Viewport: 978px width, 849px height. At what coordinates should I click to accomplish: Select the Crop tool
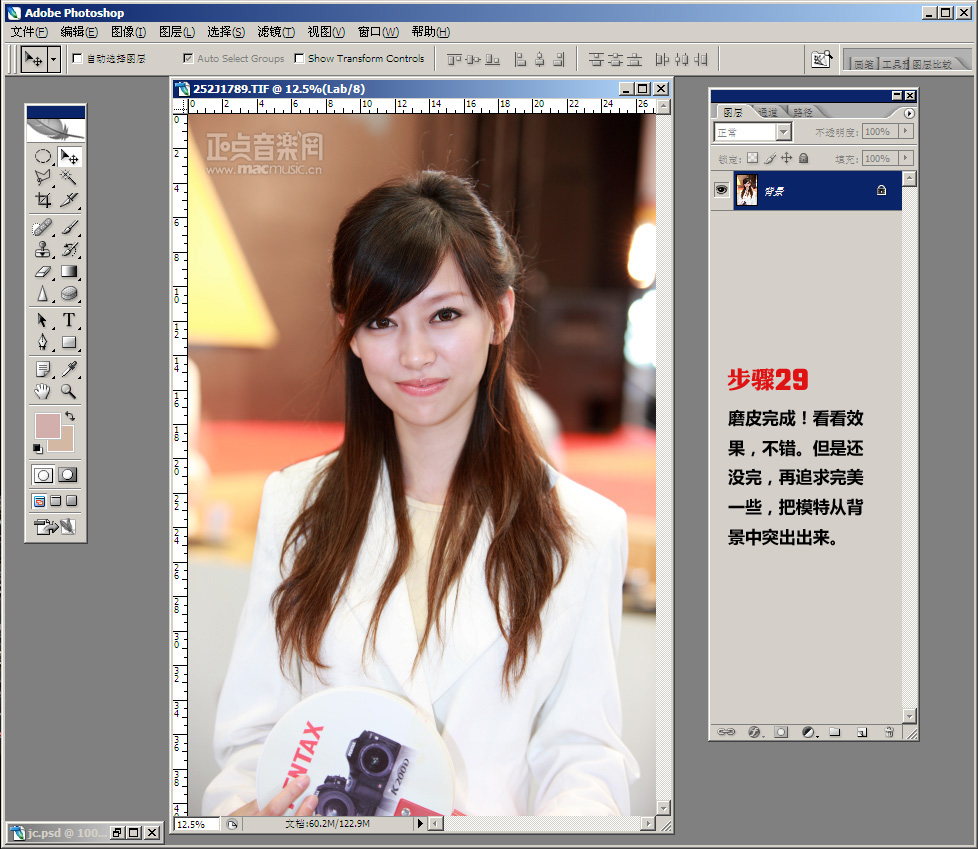click(x=43, y=199)
